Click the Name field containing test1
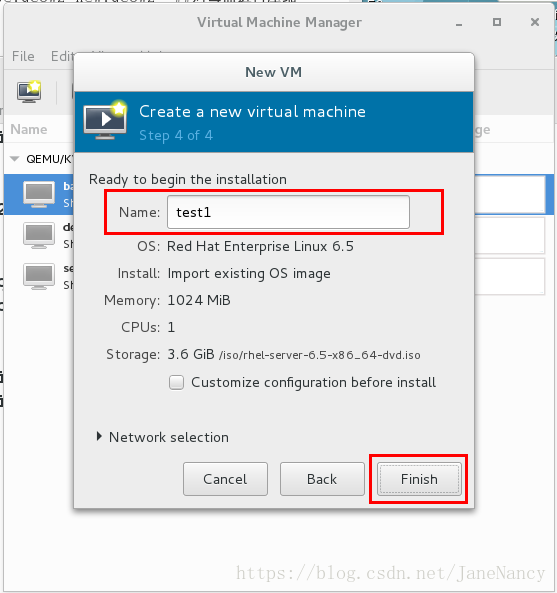This screenshot has height=593, width=557. (288, 212)
